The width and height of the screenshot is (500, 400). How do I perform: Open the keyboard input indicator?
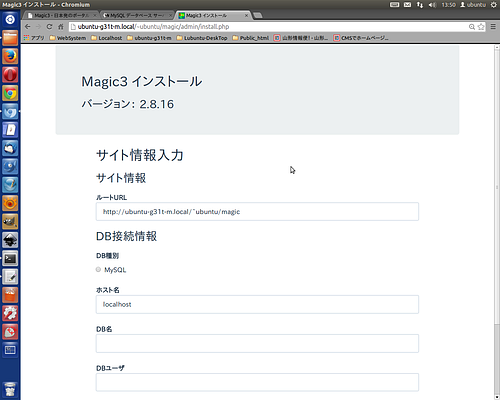pos(394,5)
